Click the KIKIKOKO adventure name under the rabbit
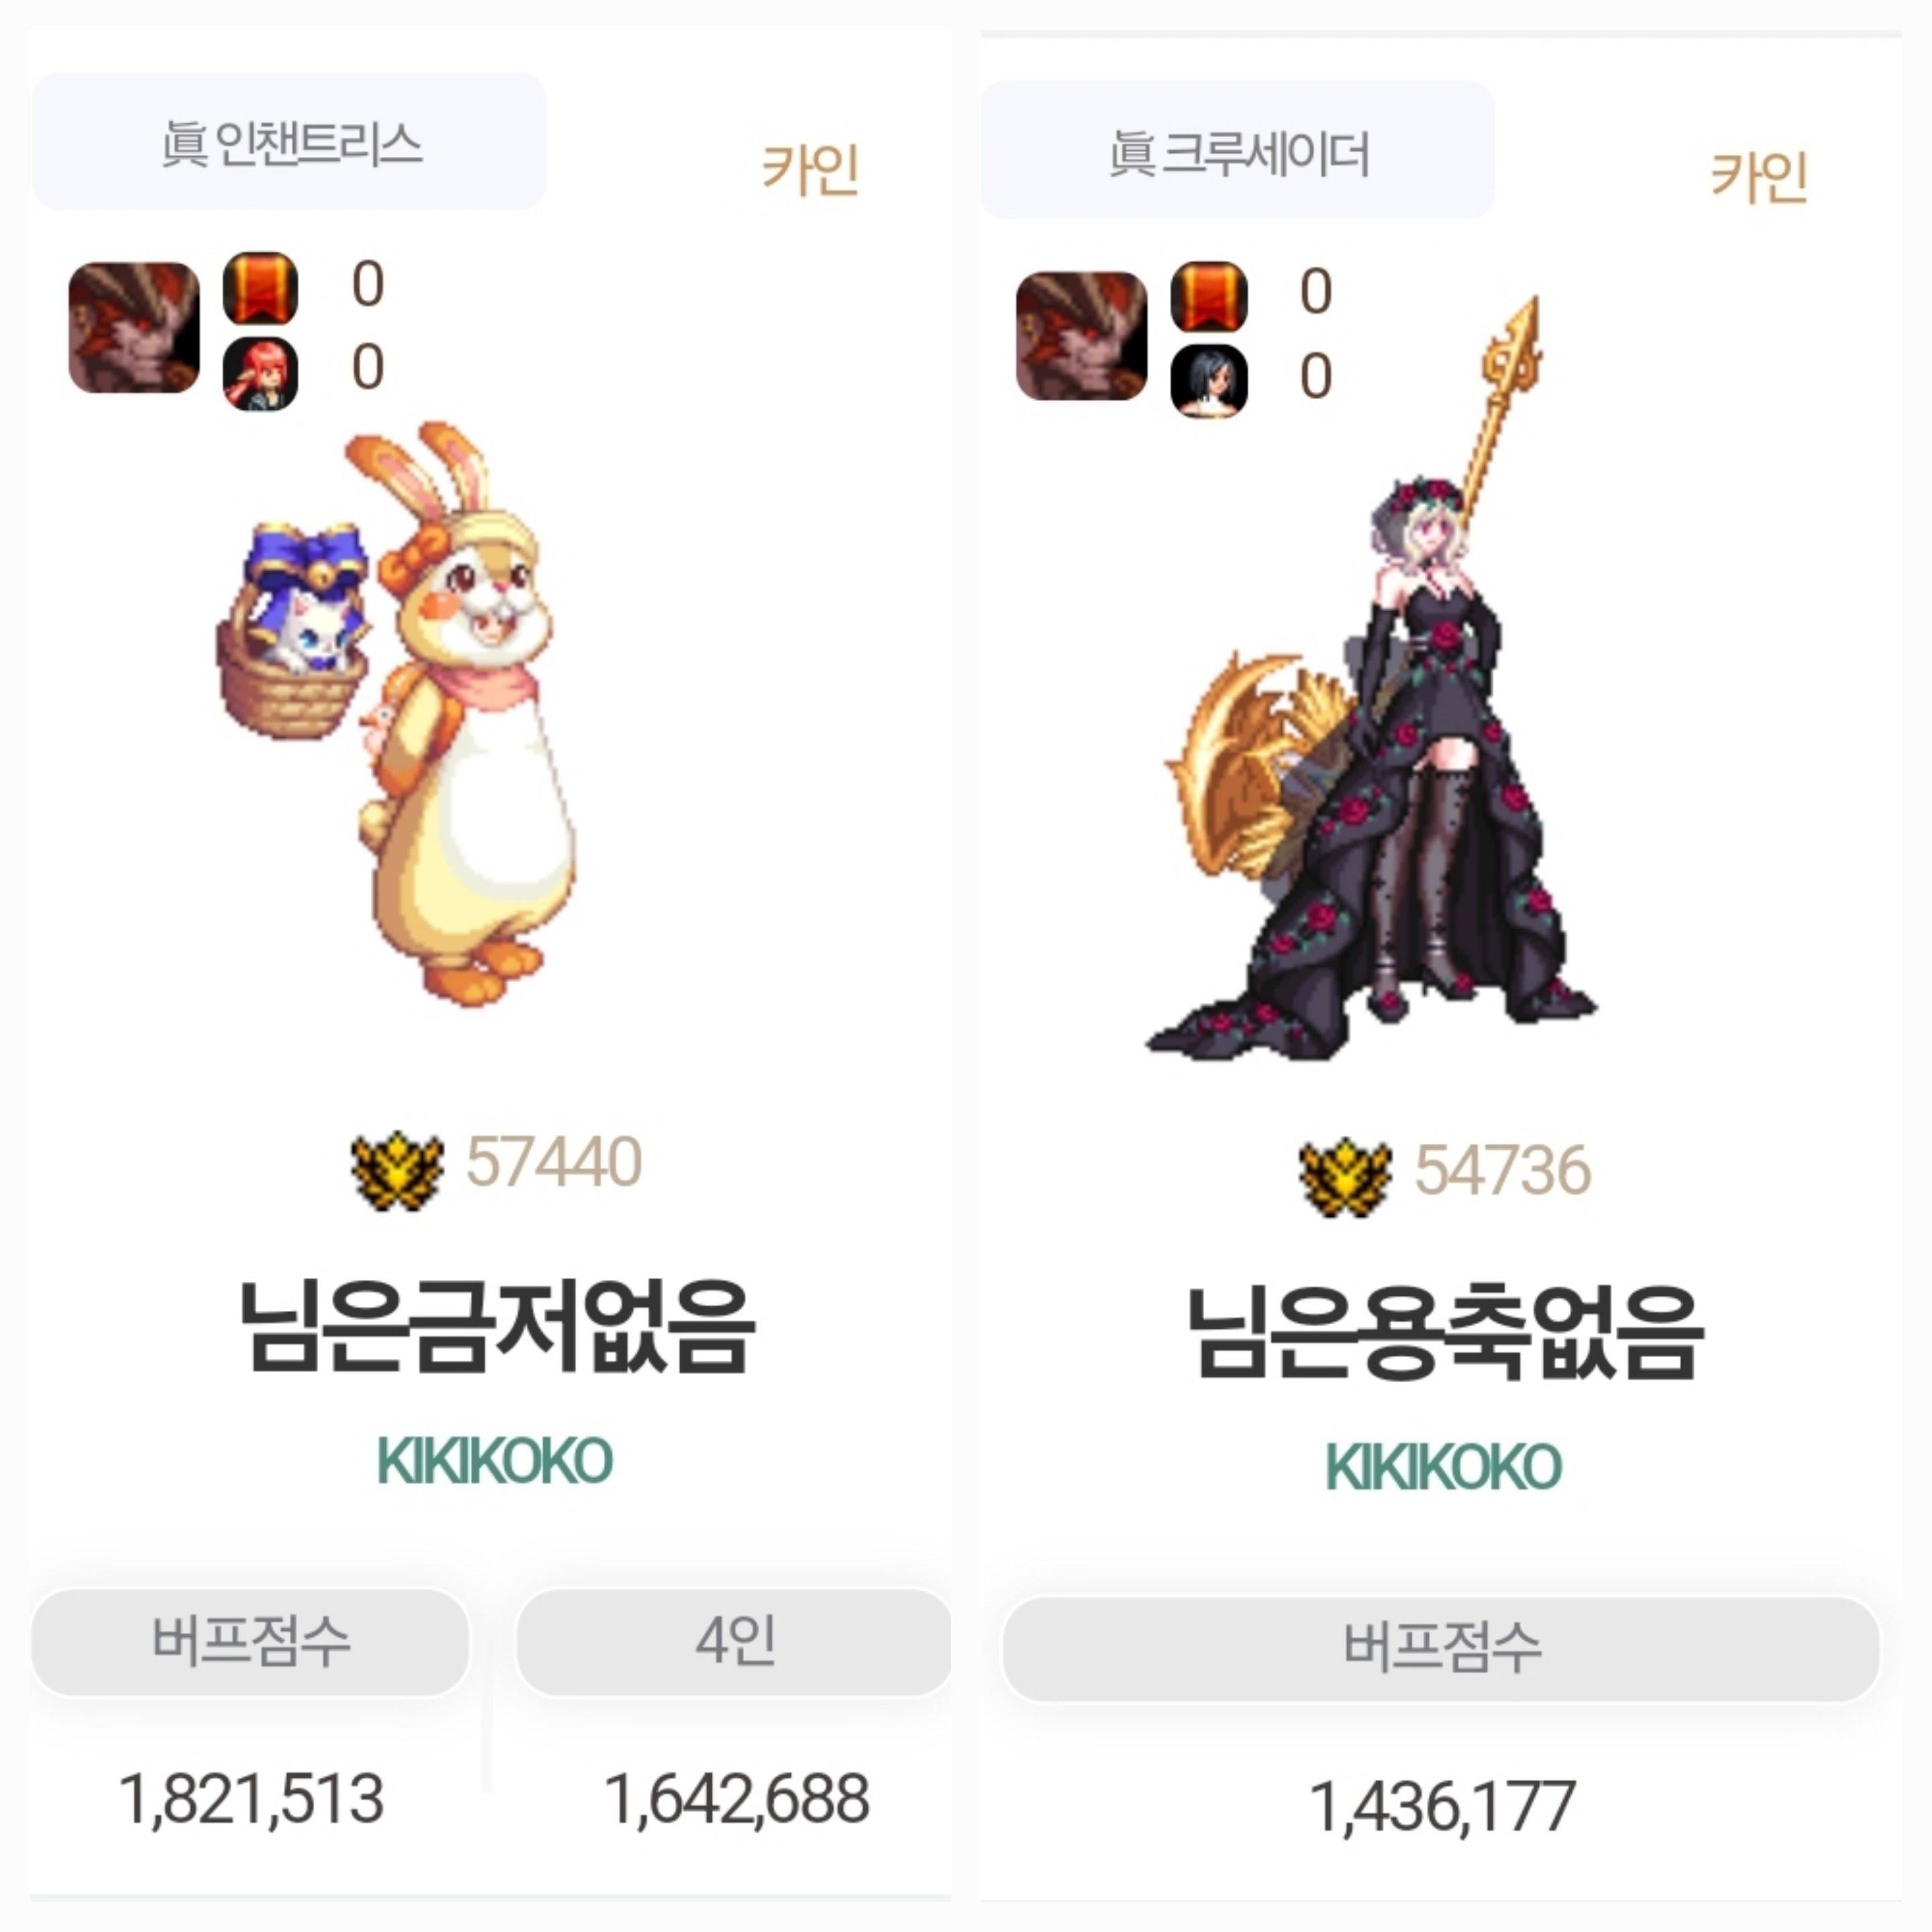Image resolution: width=1932 pixels, height=1932 pixels. coord(495,1461)
